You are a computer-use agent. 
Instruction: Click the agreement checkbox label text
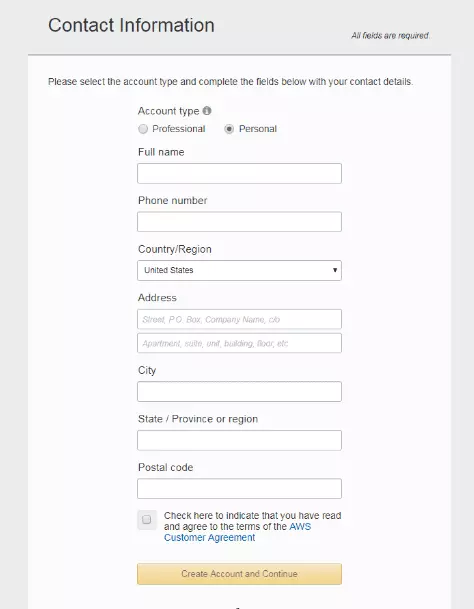click(253, 527)
